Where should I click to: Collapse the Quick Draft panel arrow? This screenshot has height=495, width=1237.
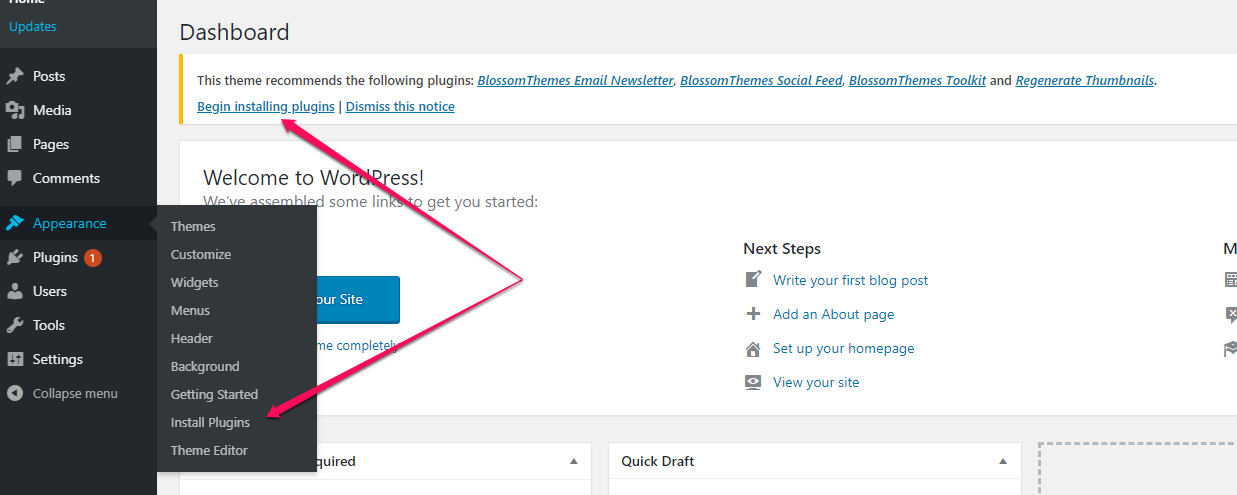click(1002, 461)
